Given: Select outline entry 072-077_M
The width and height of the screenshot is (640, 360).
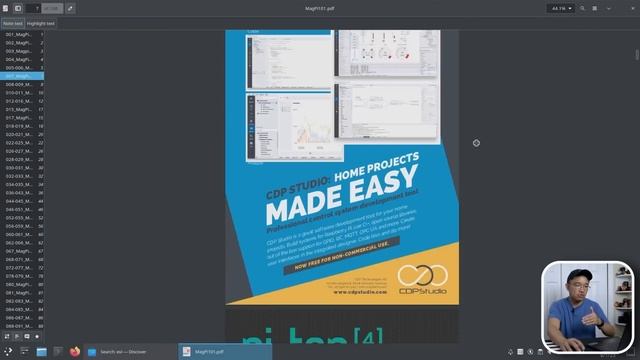Looking at the screenshot, I should click(x=22, y=268).
